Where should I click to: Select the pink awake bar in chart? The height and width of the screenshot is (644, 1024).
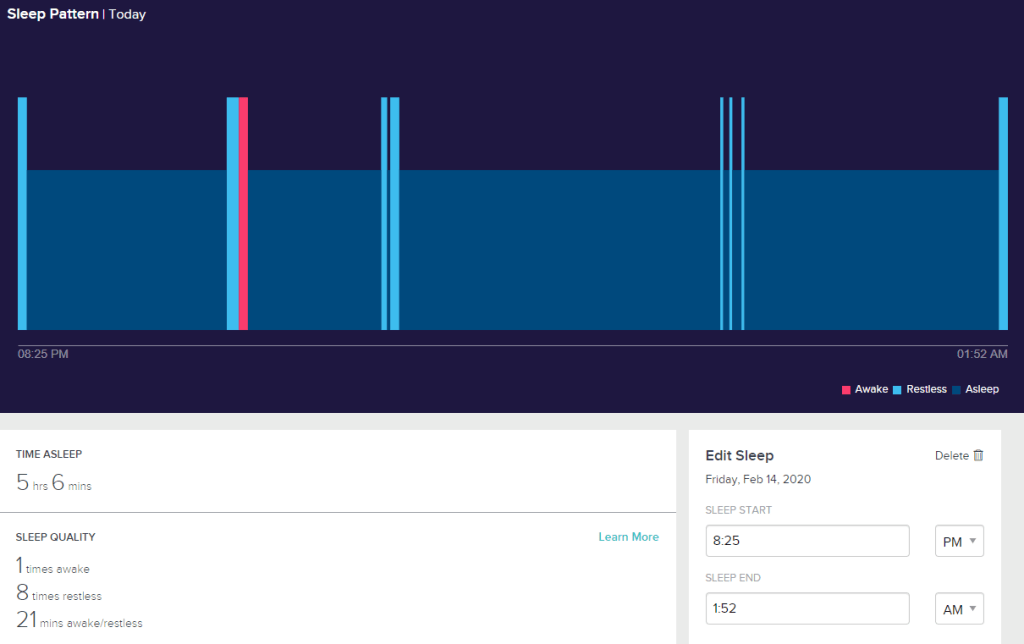pos(243,213)
